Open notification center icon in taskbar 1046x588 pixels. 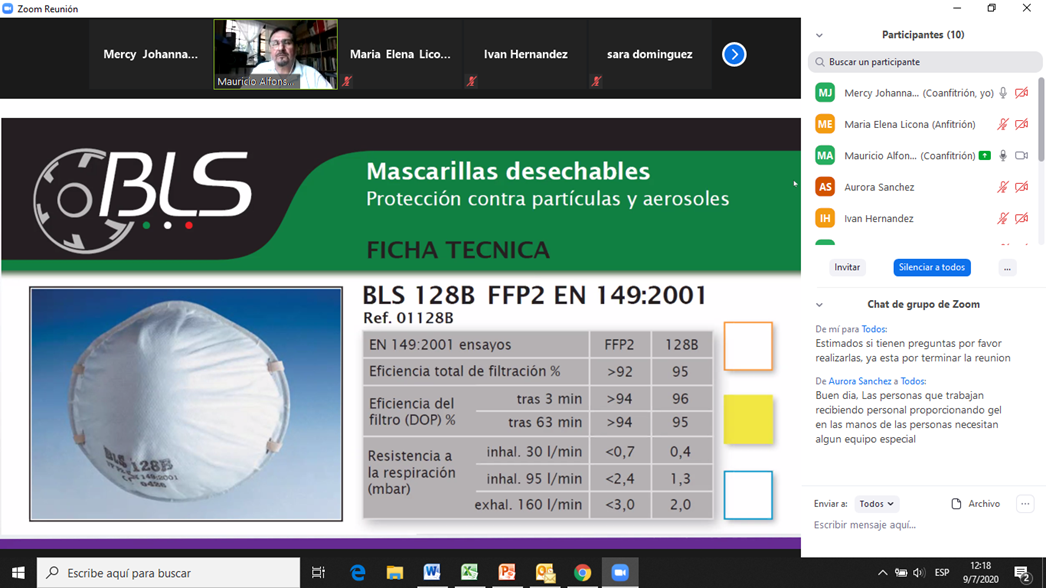1022,573
